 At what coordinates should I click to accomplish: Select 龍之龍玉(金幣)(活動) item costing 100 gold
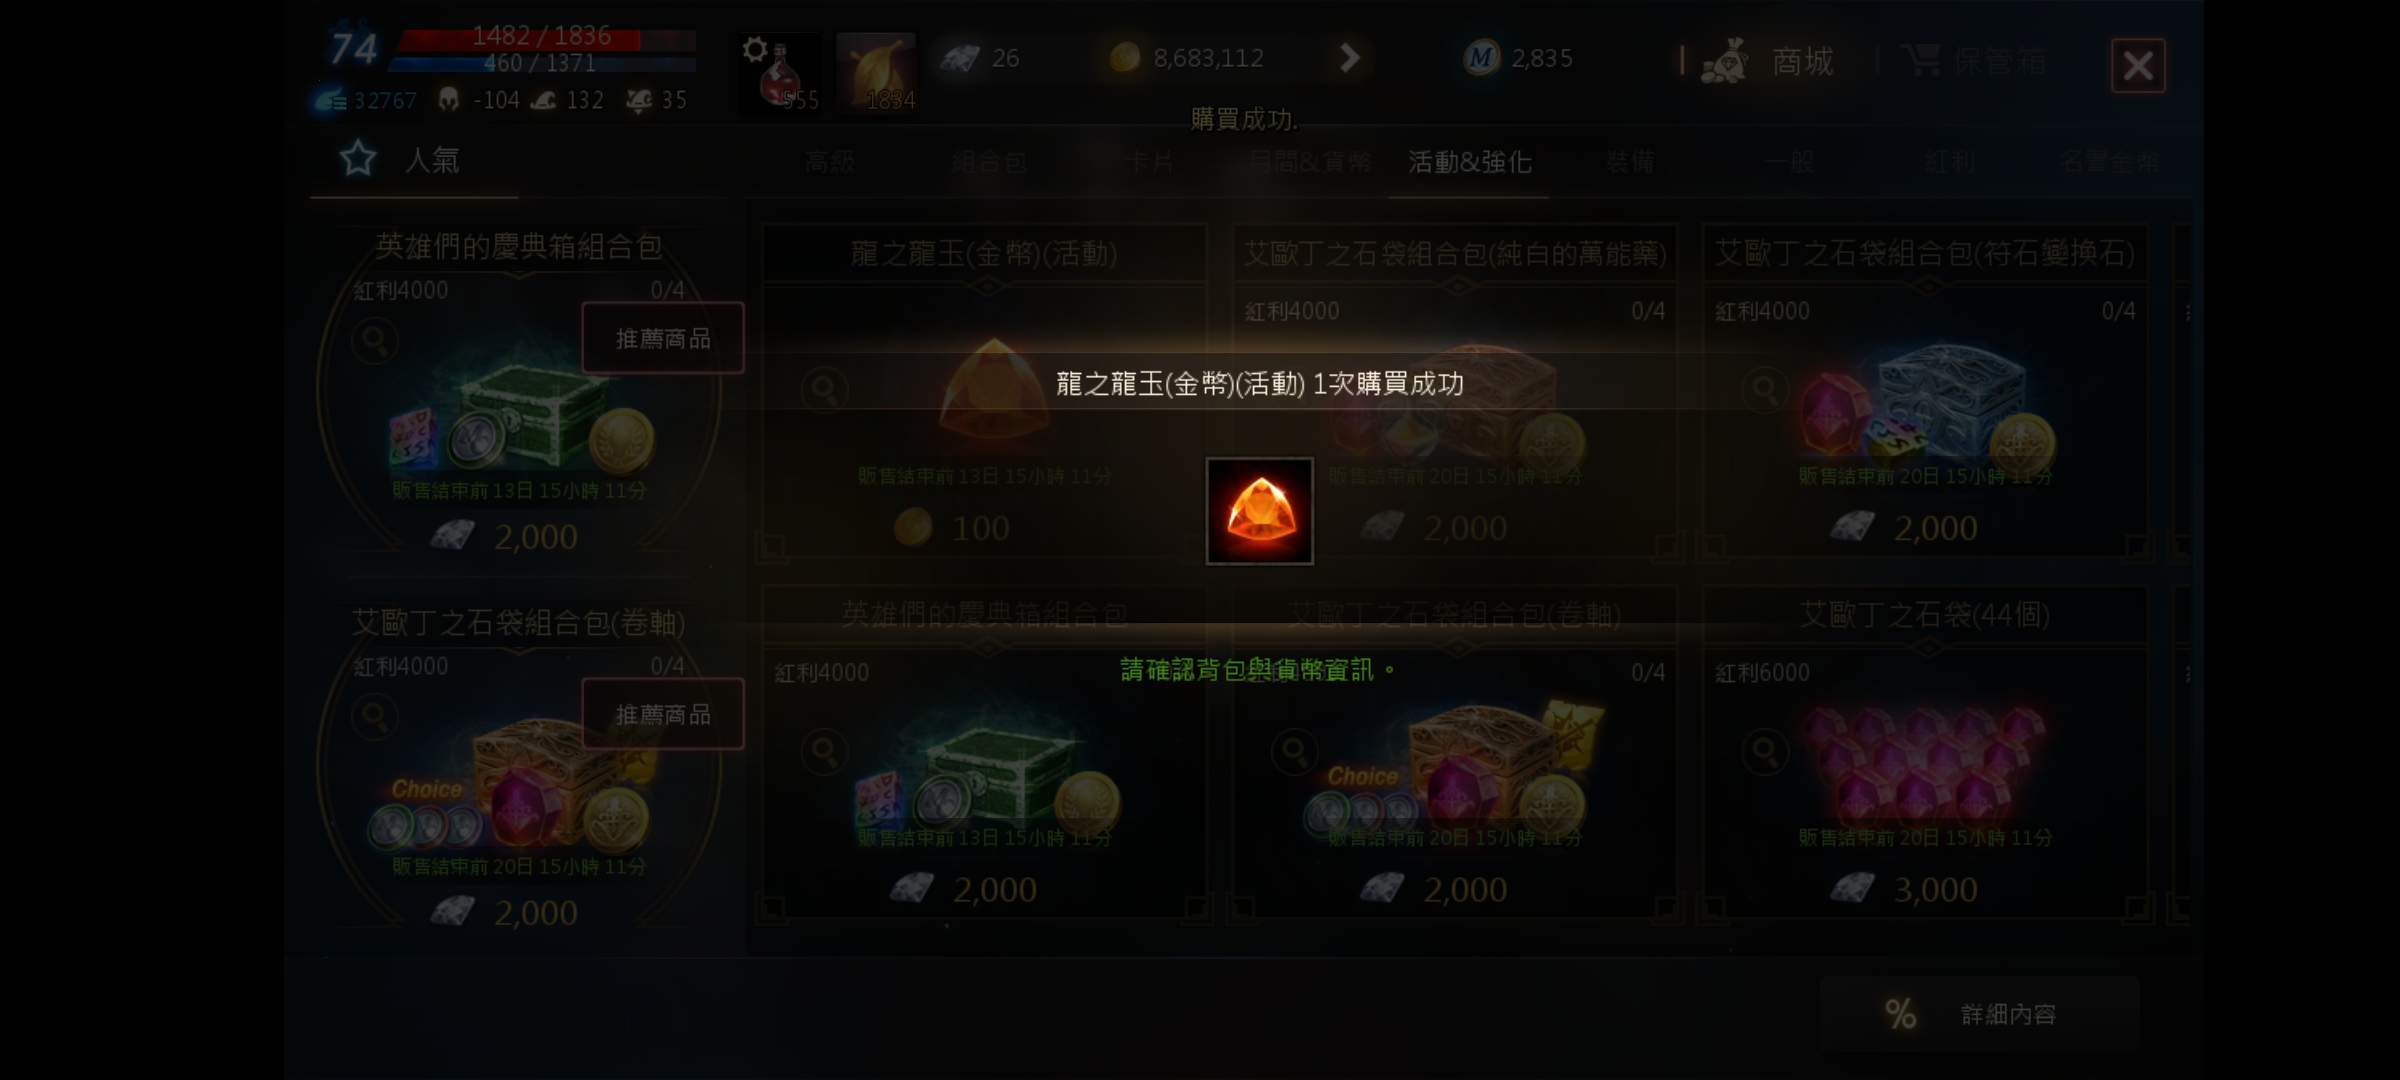click(984, 392)
